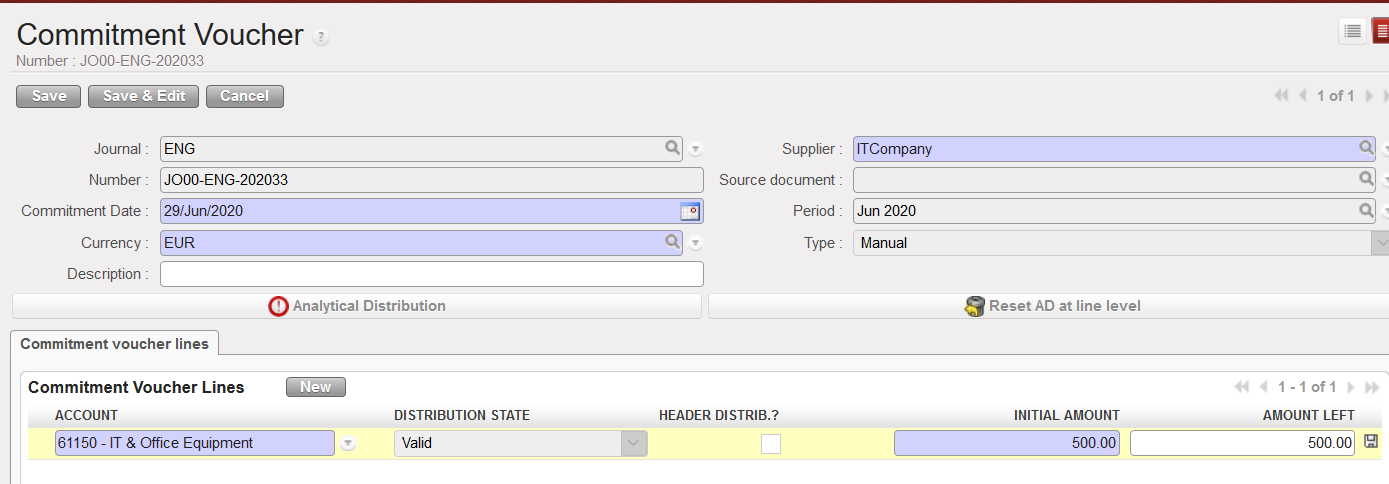Viewport: 1389px width, 484px height.
Task: Select the Commitment voucher lines tab
Action: tap(114, 344)
